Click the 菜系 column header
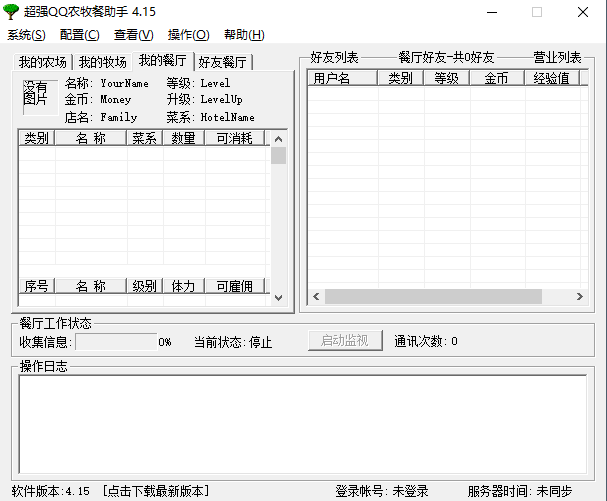This screenshot has width=607, height=501. pos(144,138)
